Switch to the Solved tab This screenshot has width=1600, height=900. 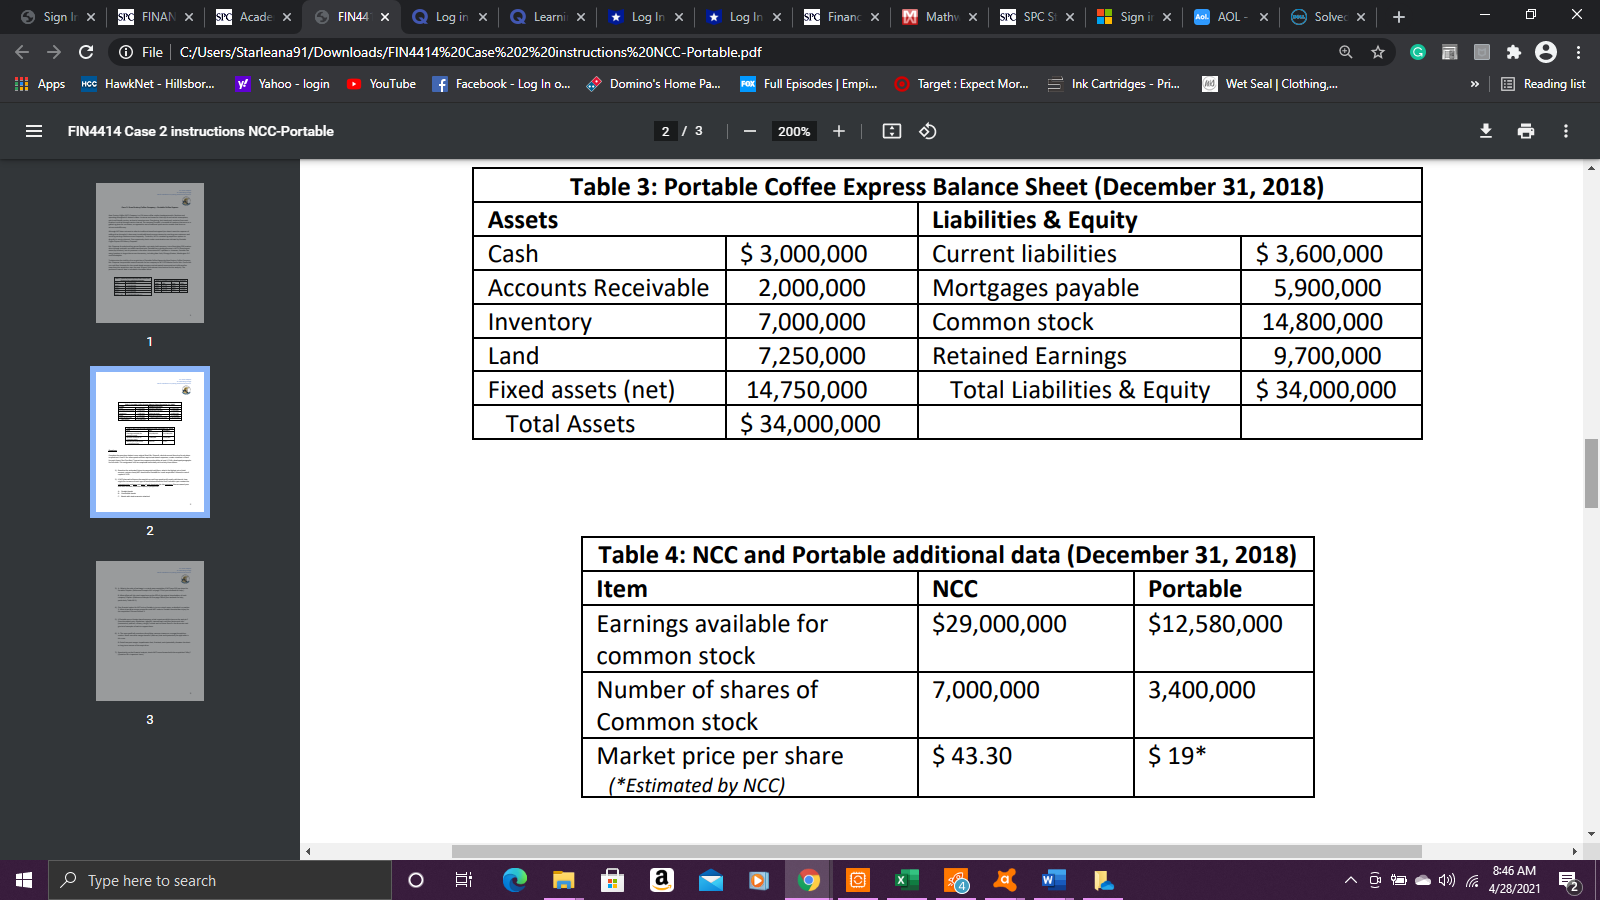pyautogui.click(x=1326, y=17)
